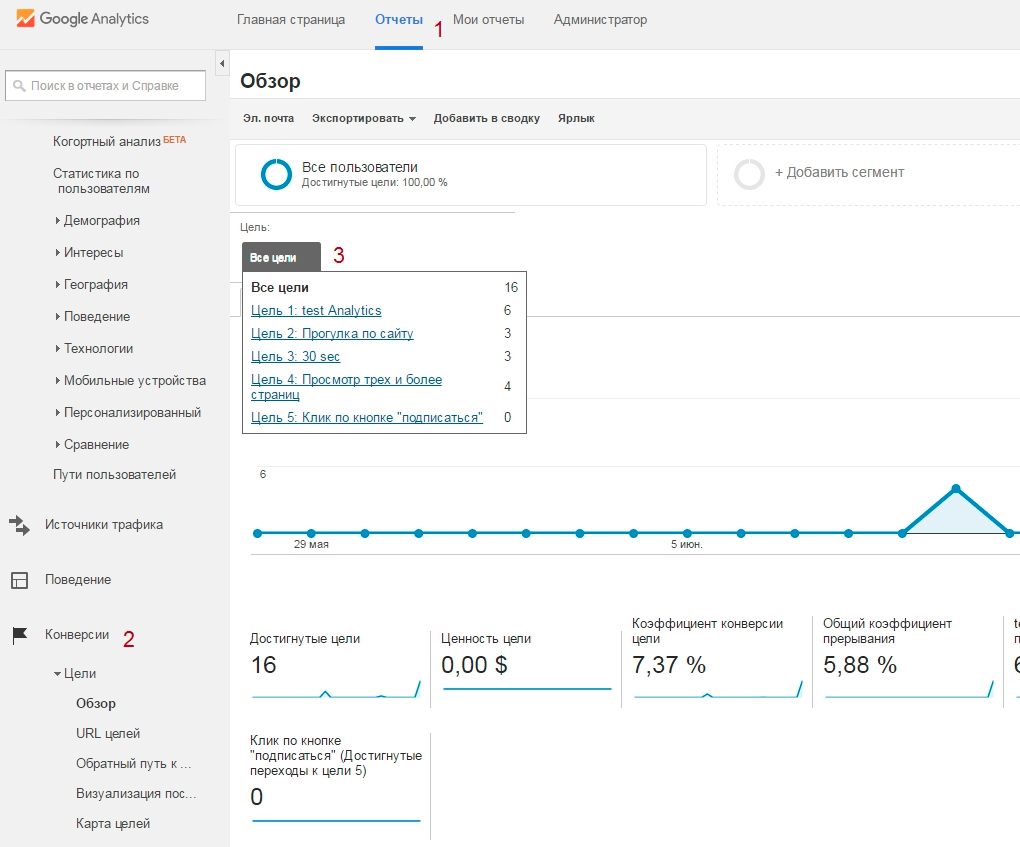1020x847 pixels.
Task: Click the peak data point on graph
Action: [956, 488]
